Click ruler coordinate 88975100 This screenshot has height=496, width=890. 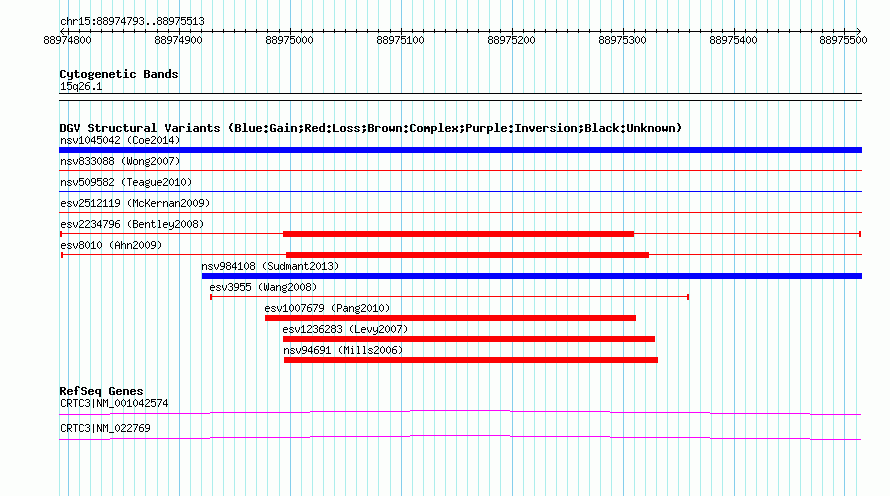point(400,40)
